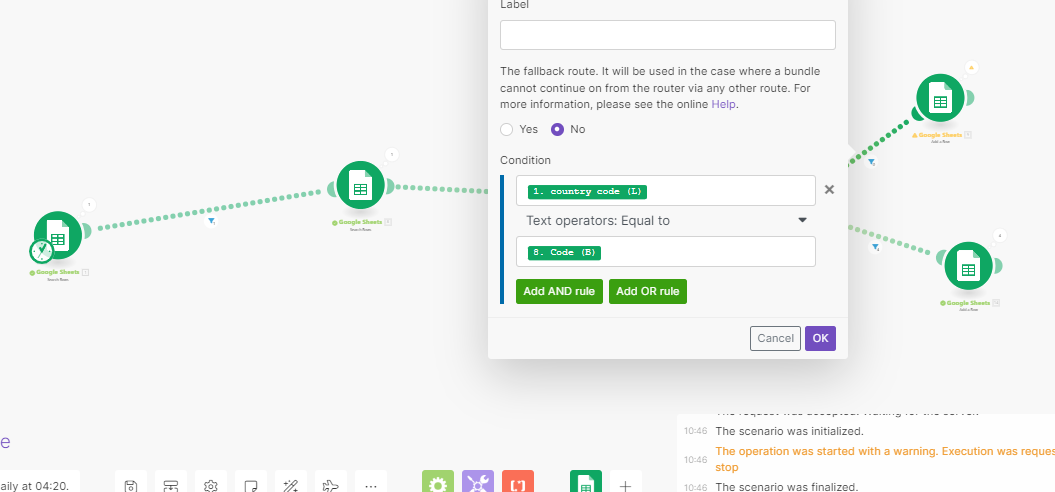Open scenario settings gear icon
Screen dimensions: 1055x492
click(x=211, y=485)
